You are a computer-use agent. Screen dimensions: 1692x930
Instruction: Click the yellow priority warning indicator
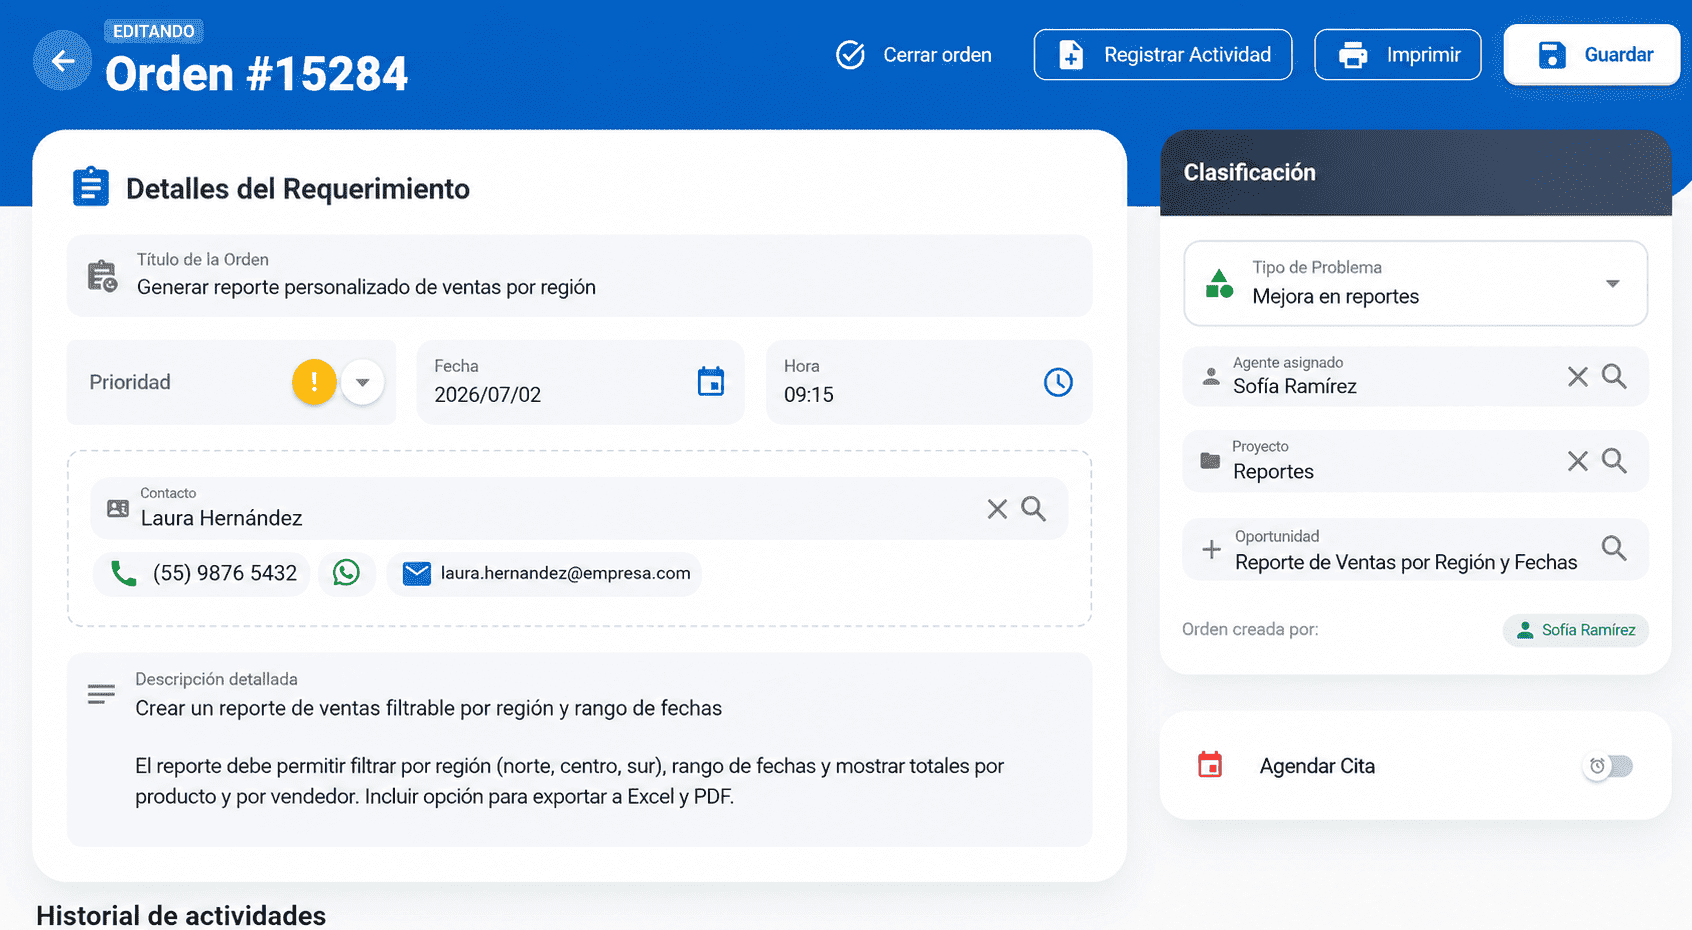[314, 382]
